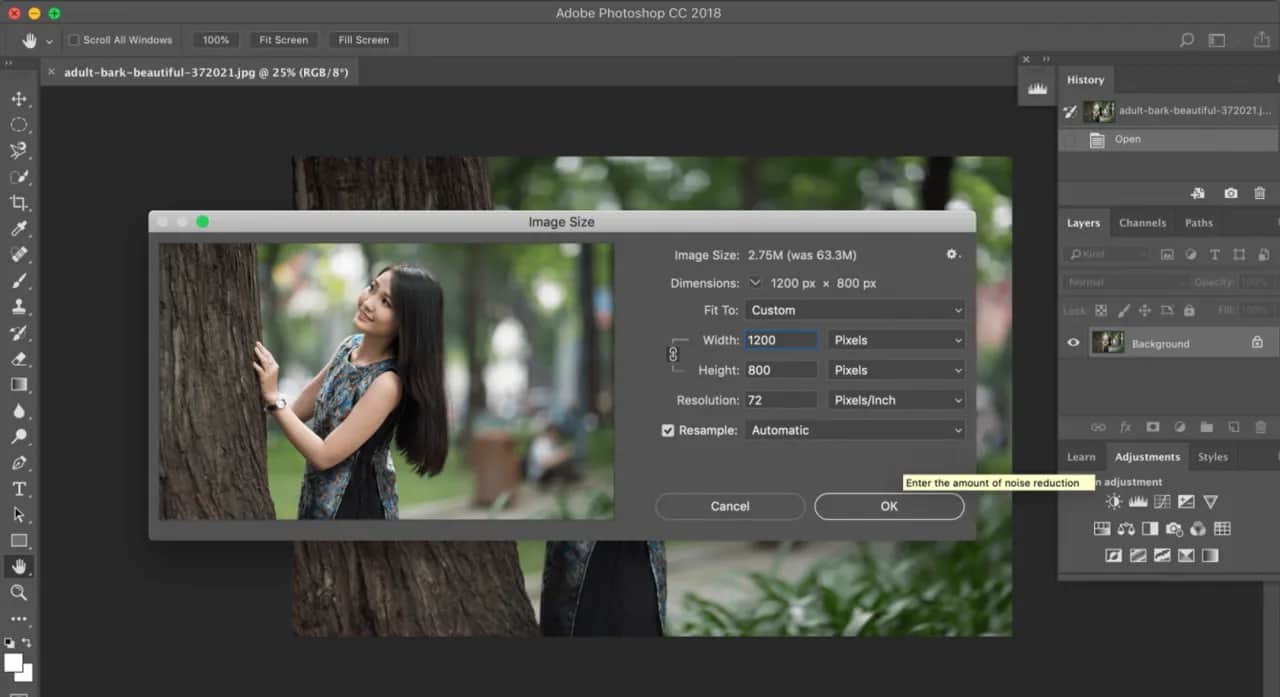Click OK in Image Size dialog

(889, 506)
